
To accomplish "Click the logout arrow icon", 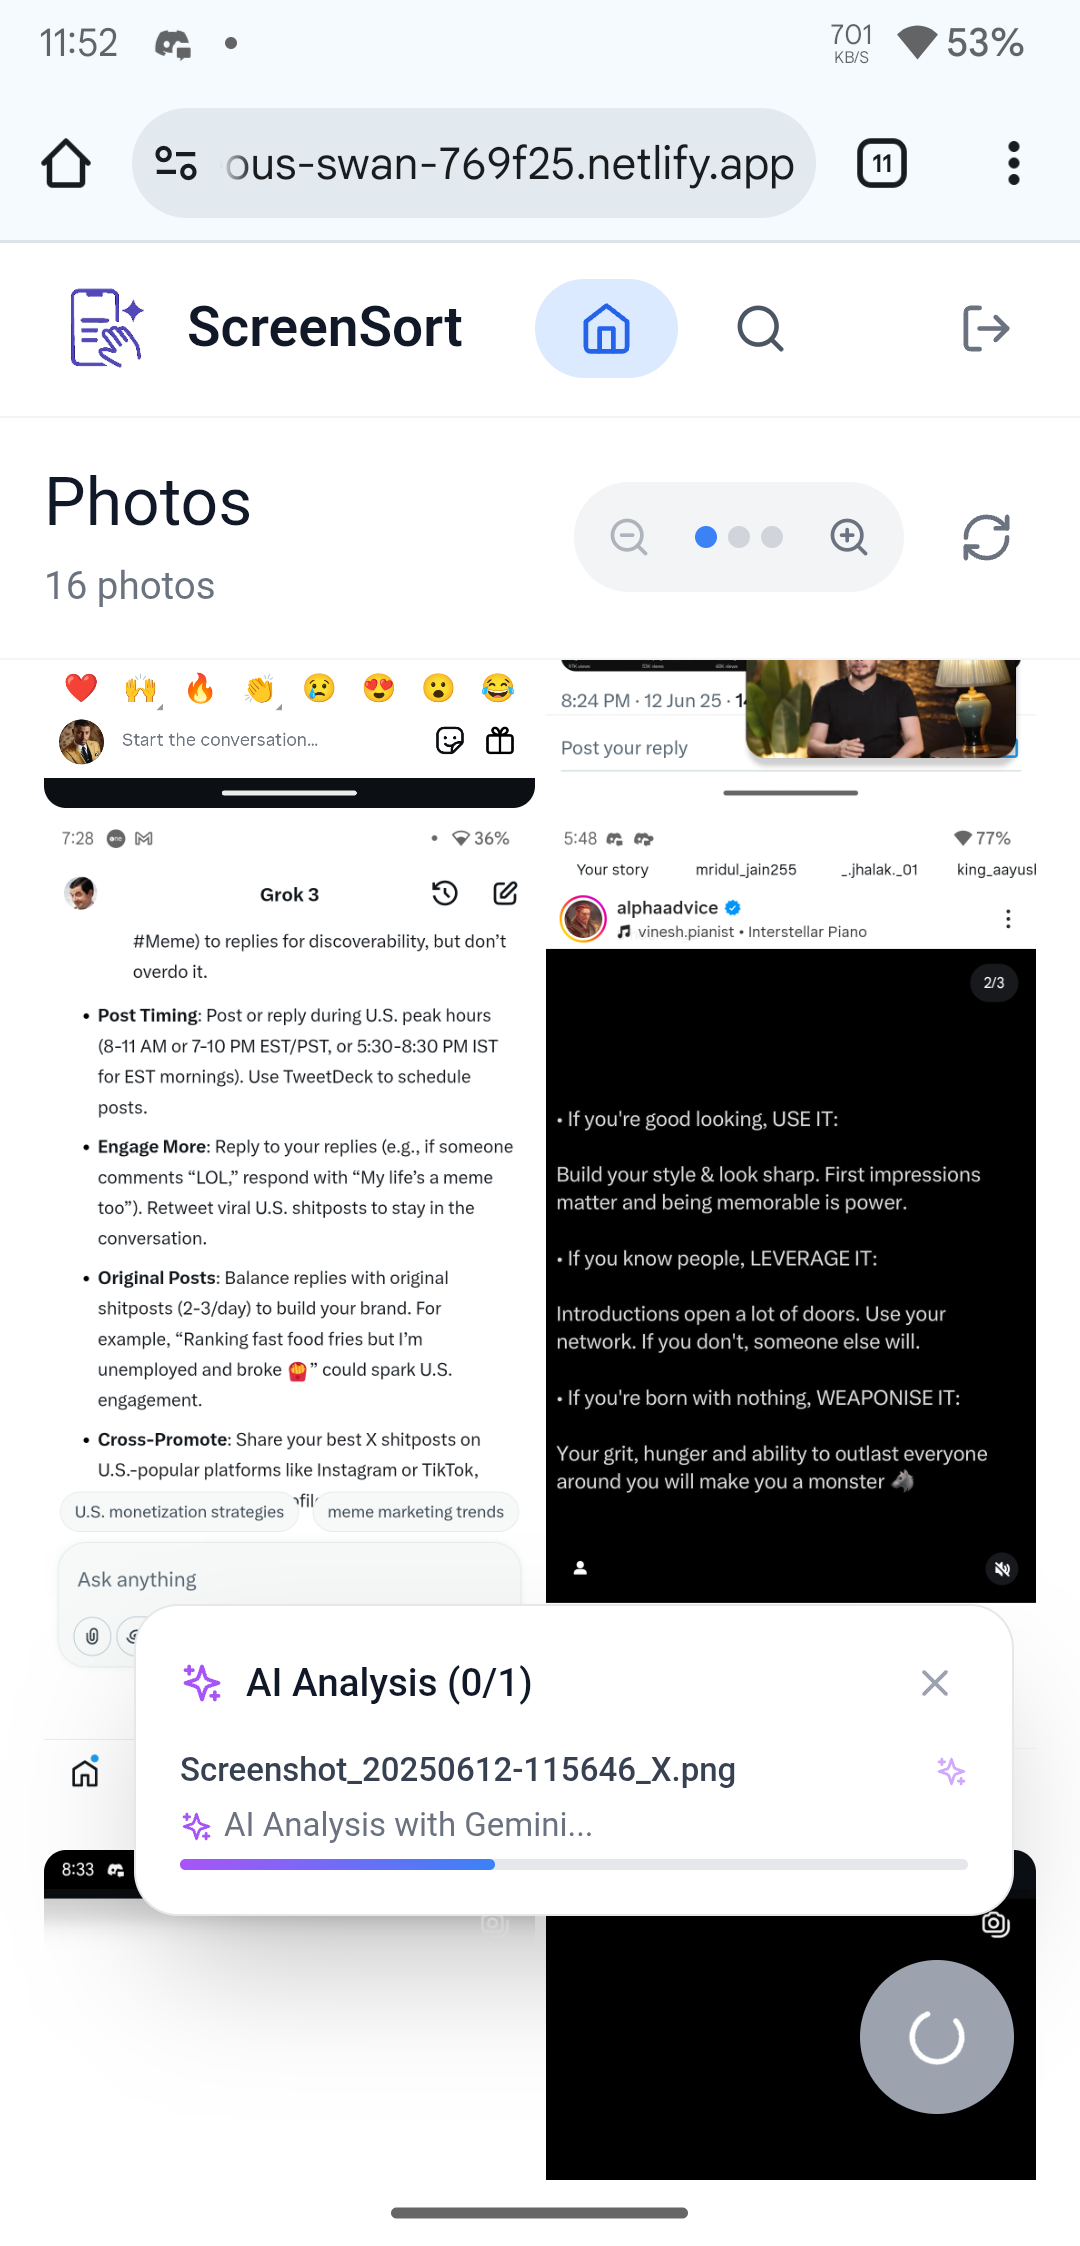I will (x=986, y=328).
